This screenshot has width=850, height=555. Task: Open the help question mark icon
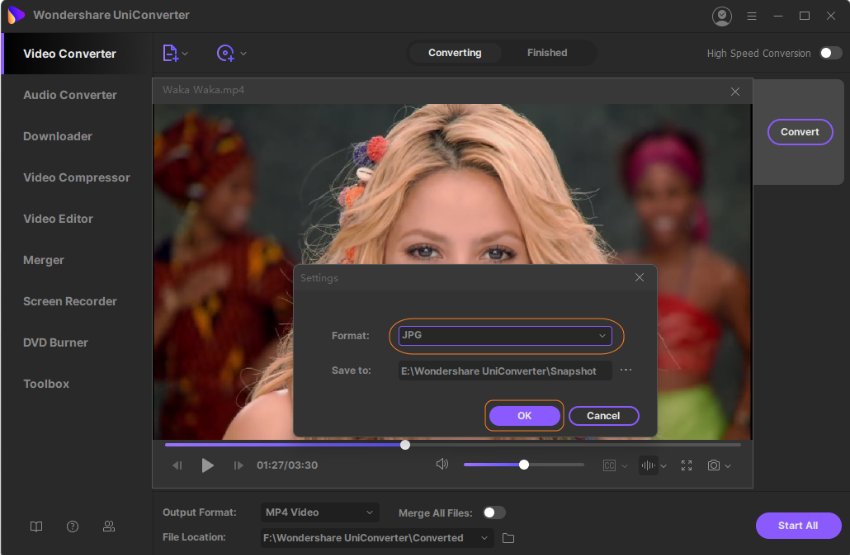click(x=73, y=527)
